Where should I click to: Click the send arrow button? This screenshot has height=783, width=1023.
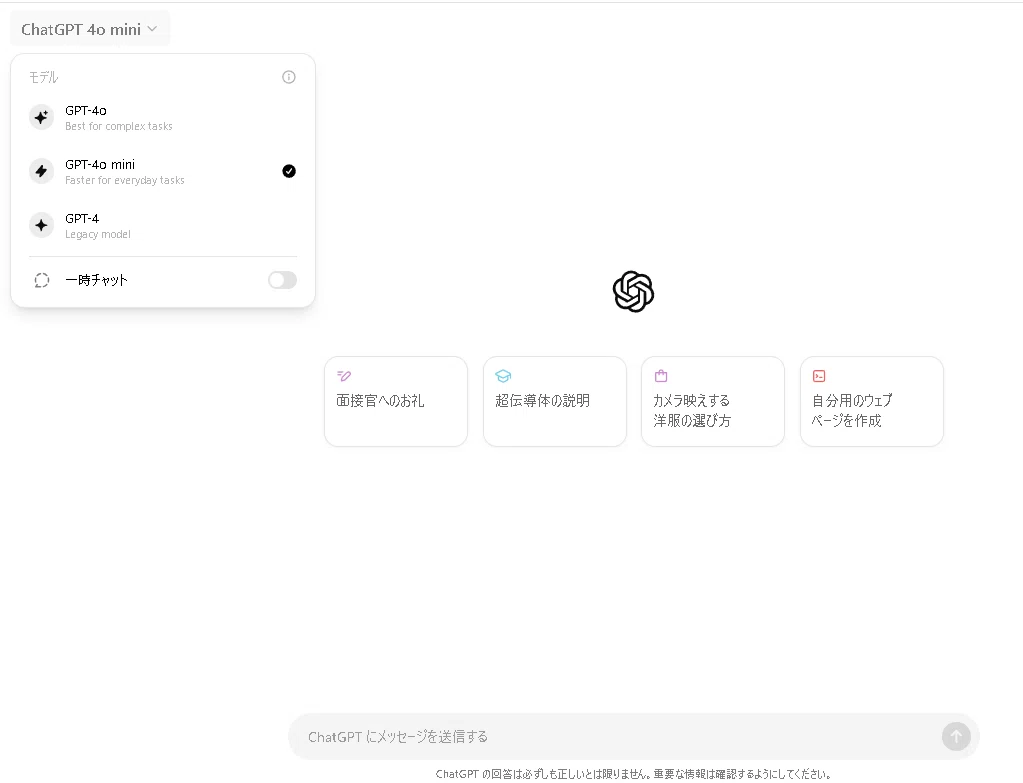(x=956, y=737)
